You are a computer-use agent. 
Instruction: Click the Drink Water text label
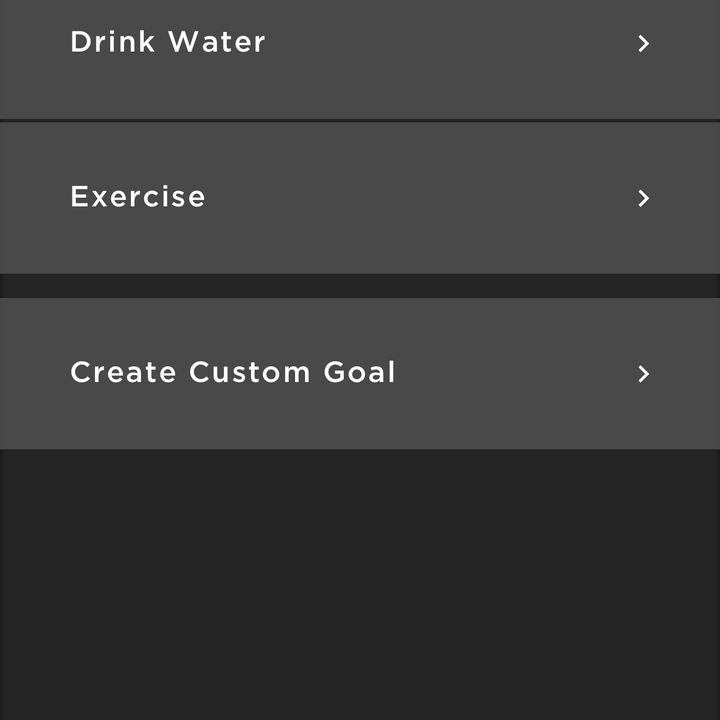click(x=168, y=42)
